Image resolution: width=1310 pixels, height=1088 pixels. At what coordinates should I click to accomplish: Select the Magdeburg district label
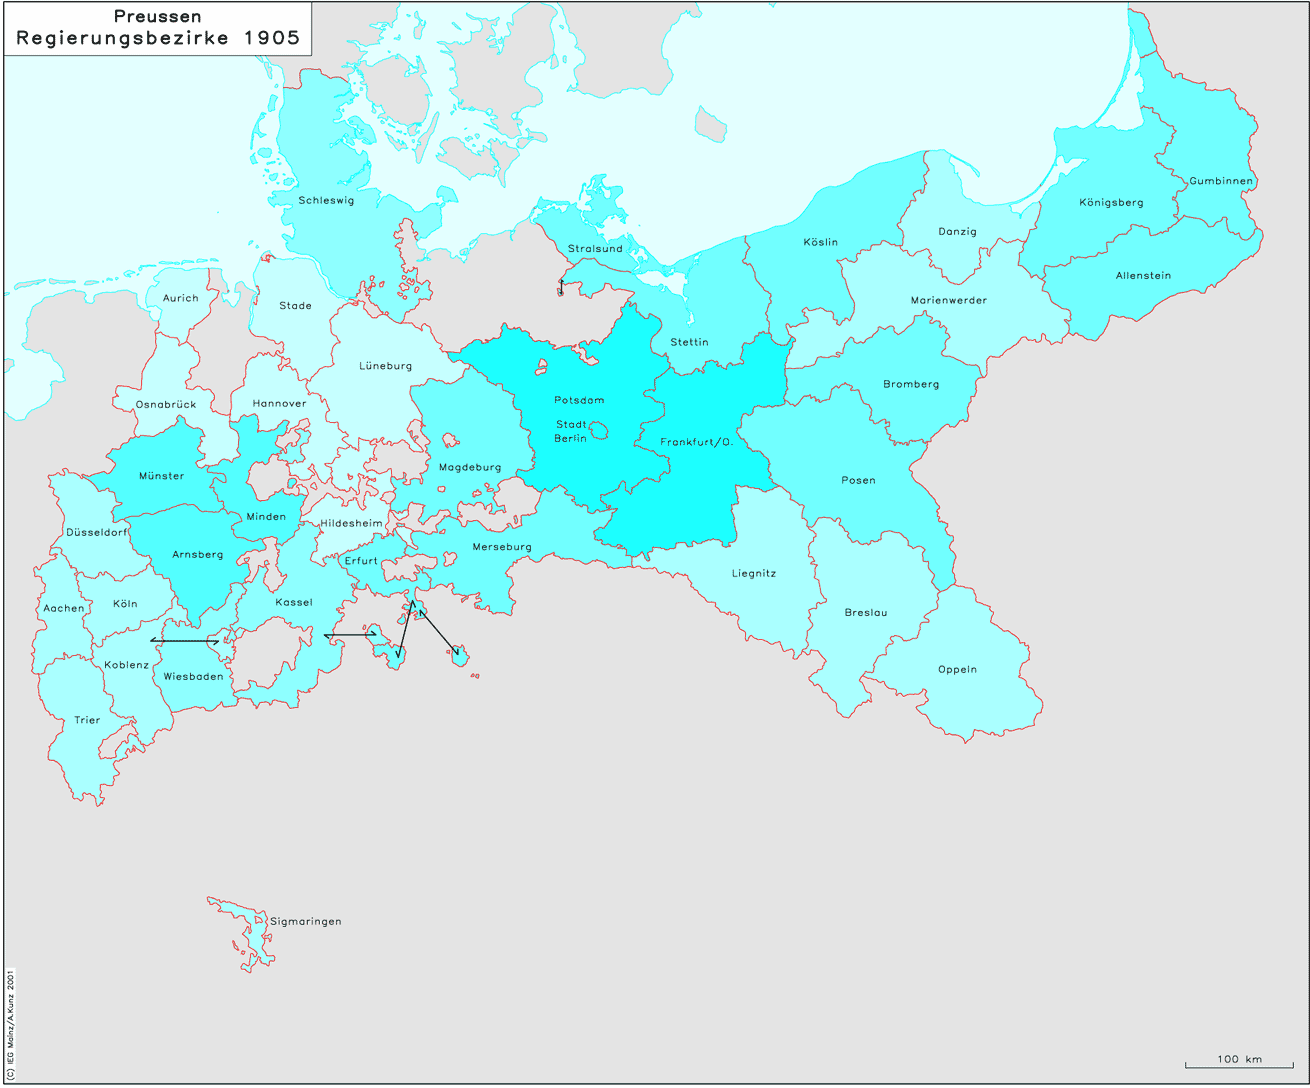469,467
